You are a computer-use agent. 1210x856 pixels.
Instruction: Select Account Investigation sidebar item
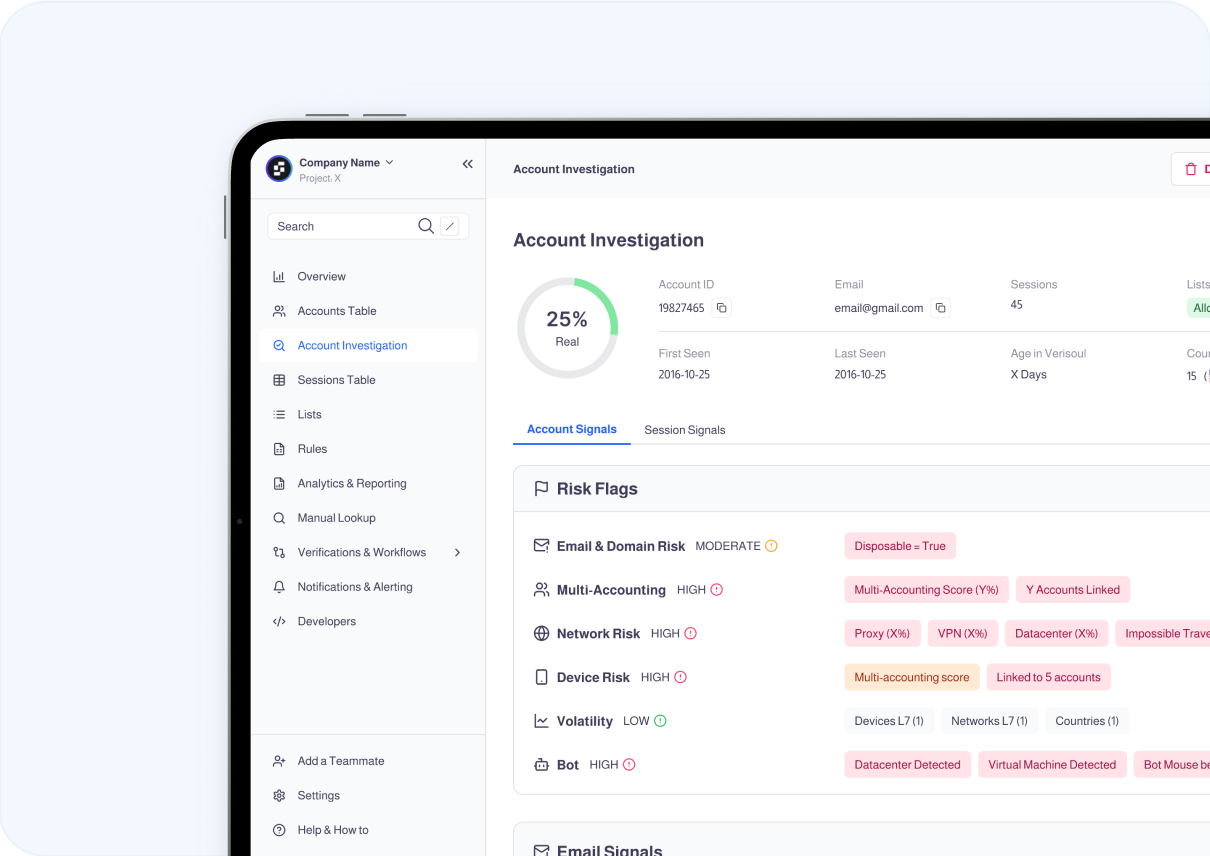coord(368,346)
